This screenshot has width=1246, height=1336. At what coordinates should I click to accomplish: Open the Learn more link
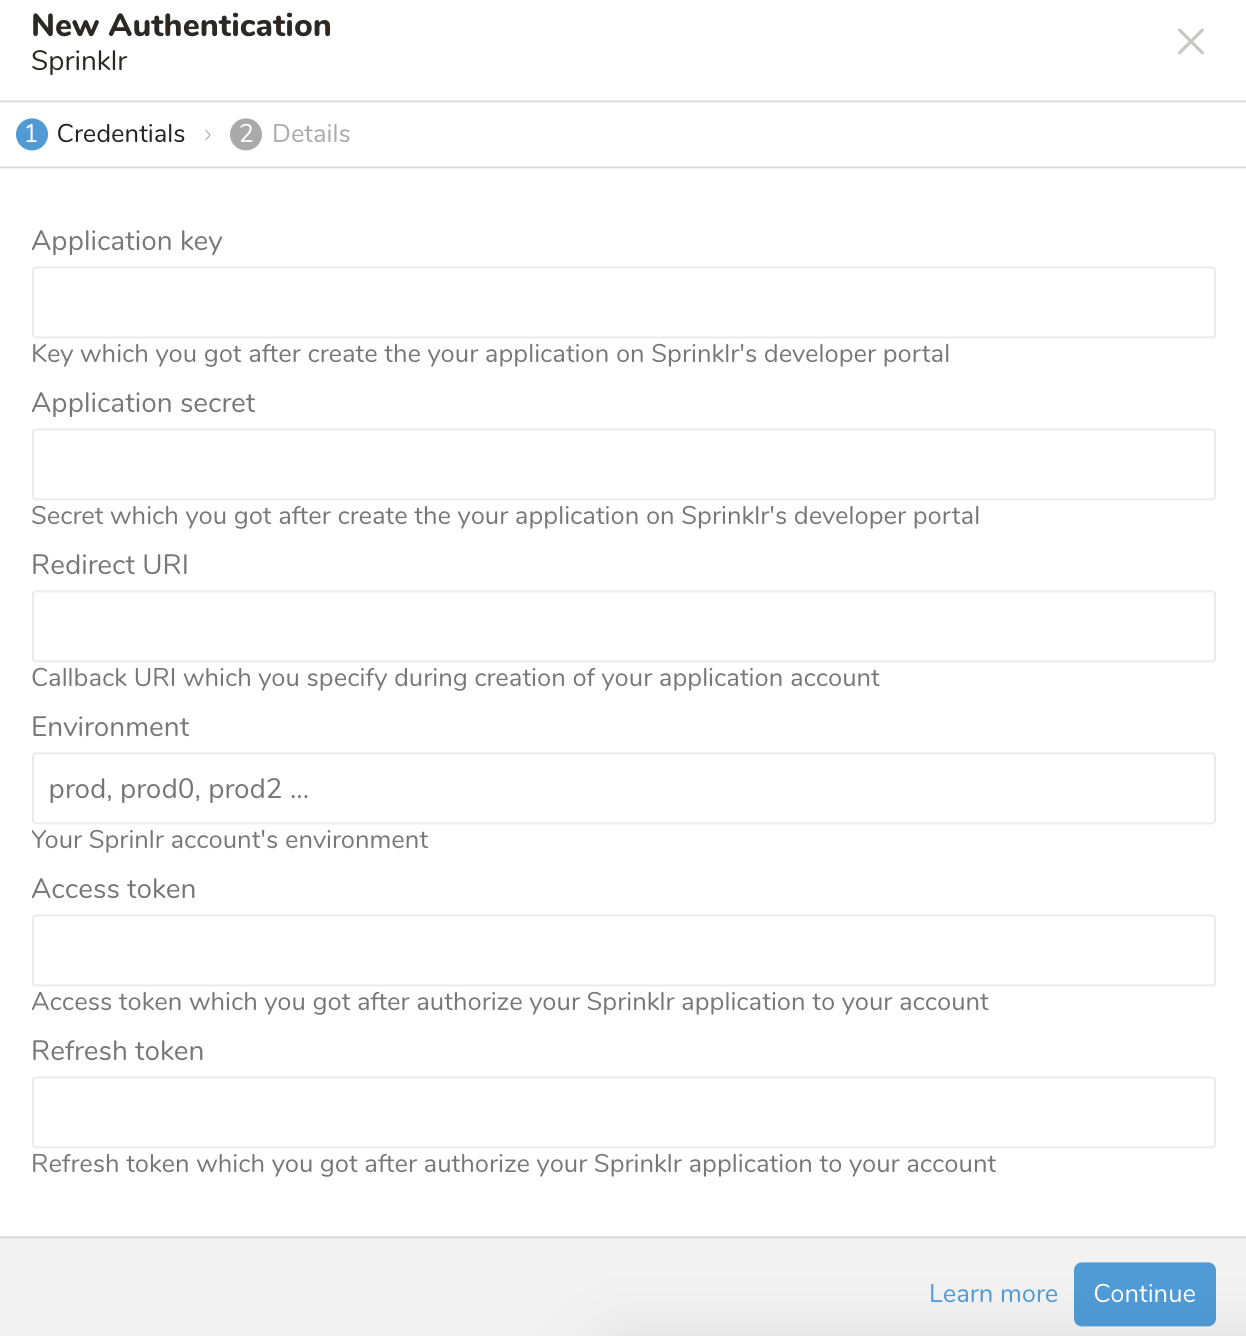coord(993,1294)
